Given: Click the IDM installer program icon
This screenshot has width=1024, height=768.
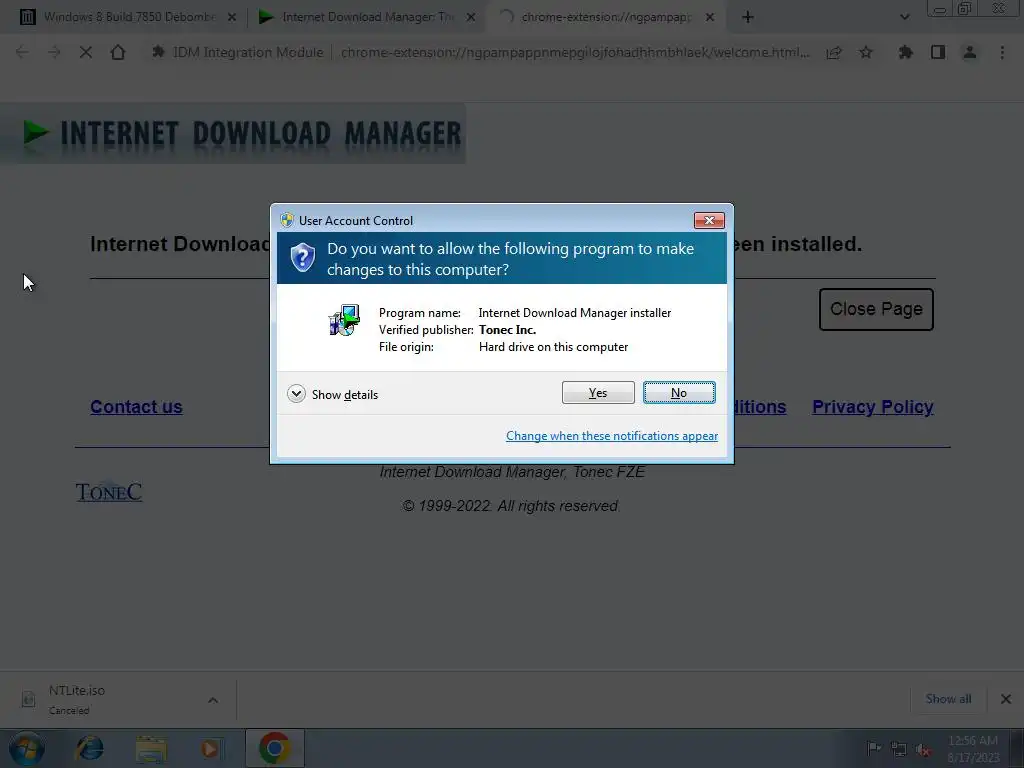Looking at the screenshot, I should [x=344, y=320].
